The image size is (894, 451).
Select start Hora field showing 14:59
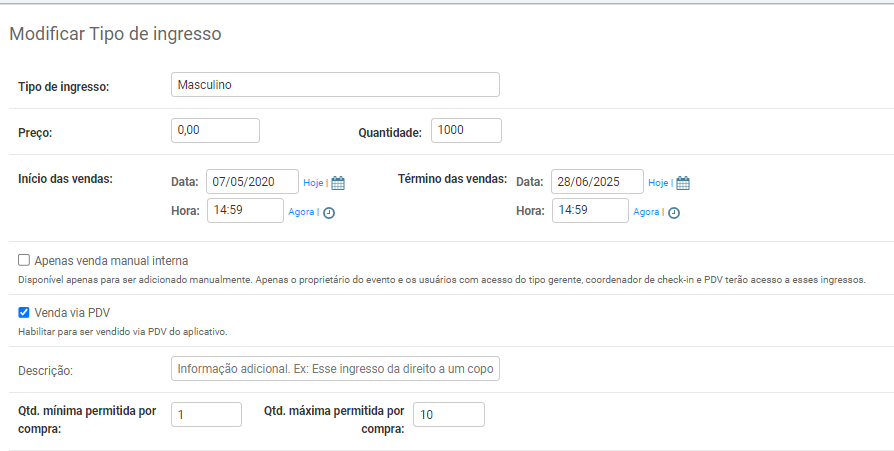[x=245, y=210]
